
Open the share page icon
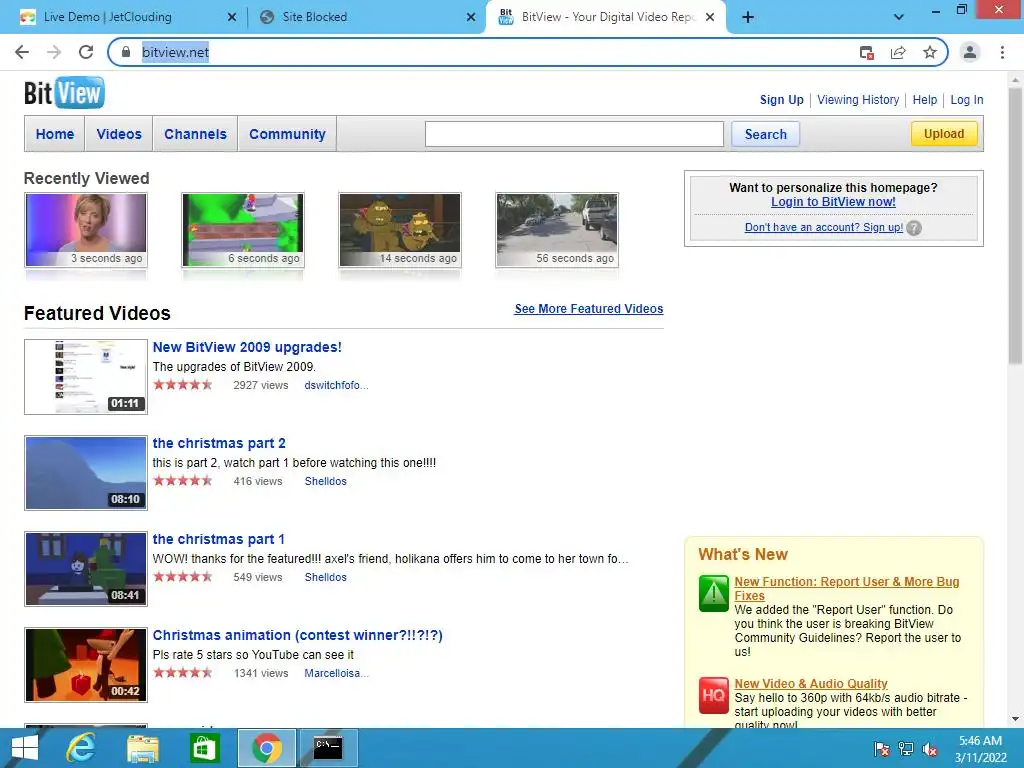[898, 52]
